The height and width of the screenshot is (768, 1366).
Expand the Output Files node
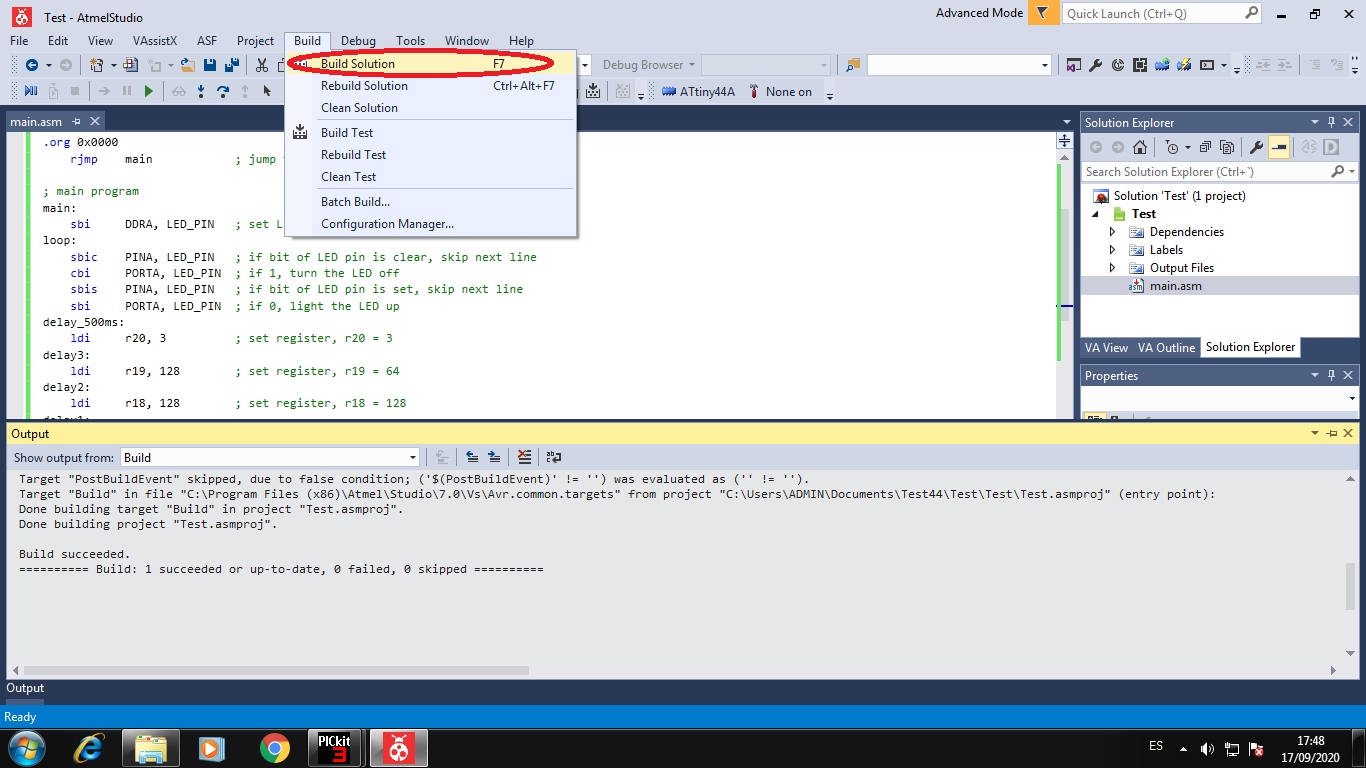click(x=1113, y=268)
